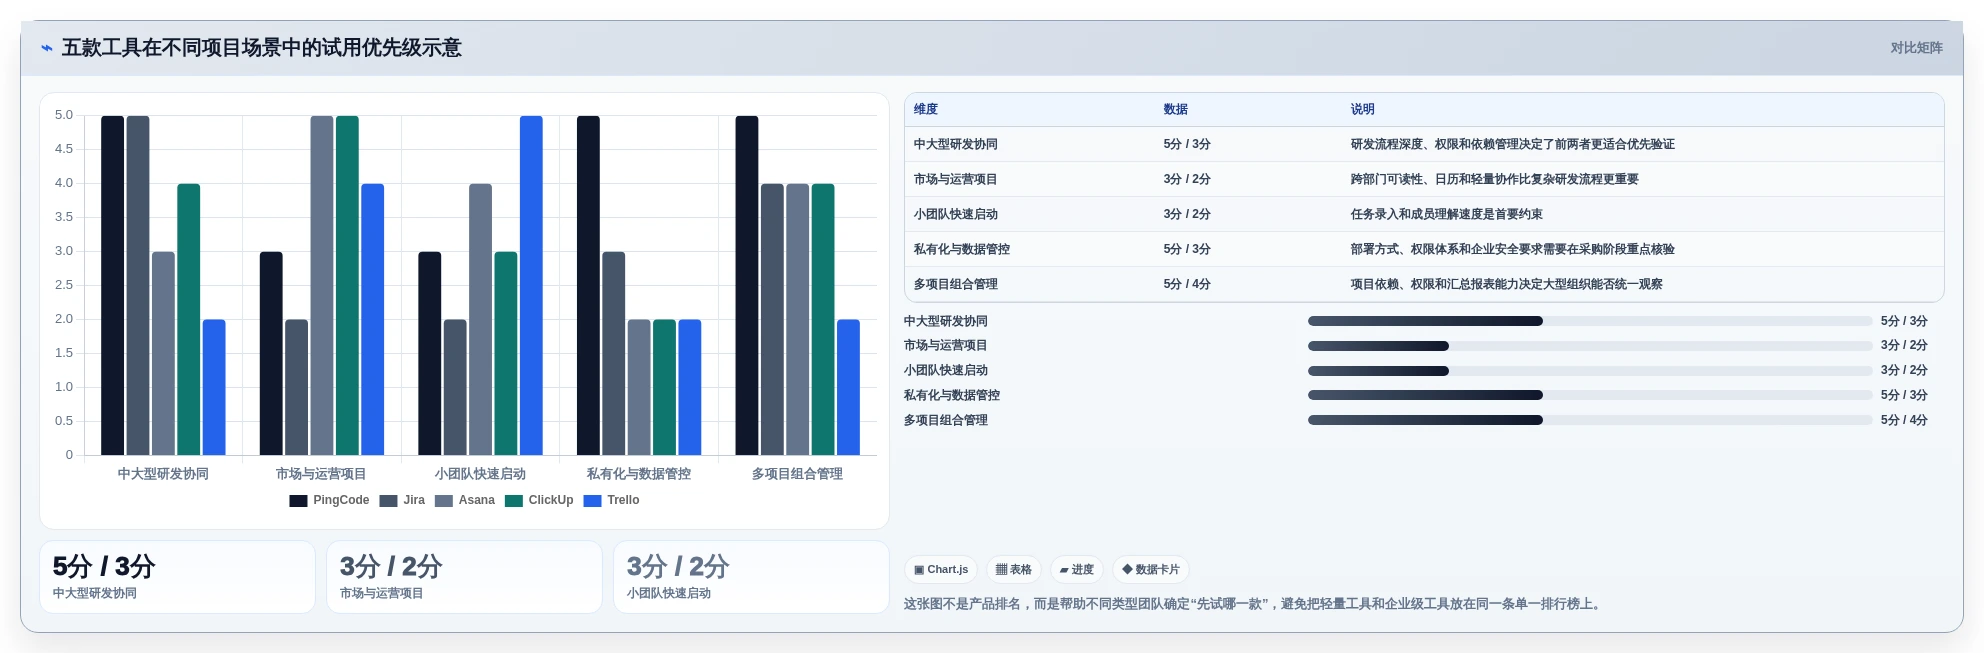1984x653 pixels.
Task: Open the 3分 / 2分 小团队快速启动 card
Action: 751,577
